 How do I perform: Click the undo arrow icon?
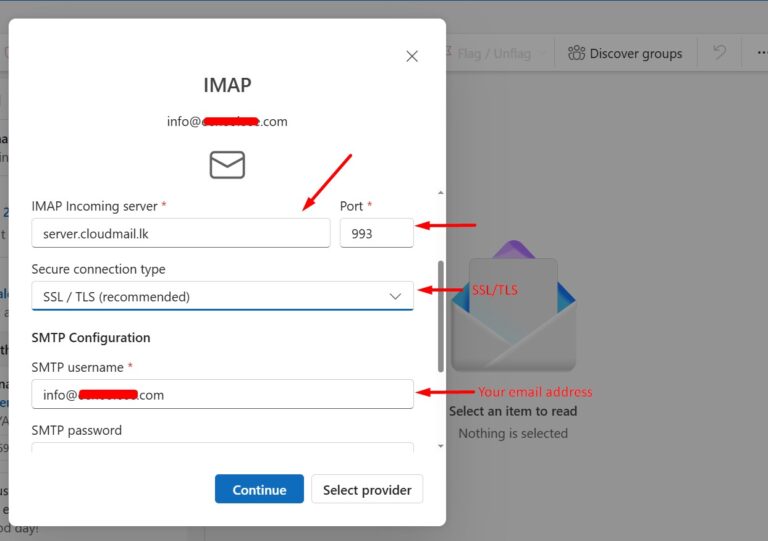(718, 53)
